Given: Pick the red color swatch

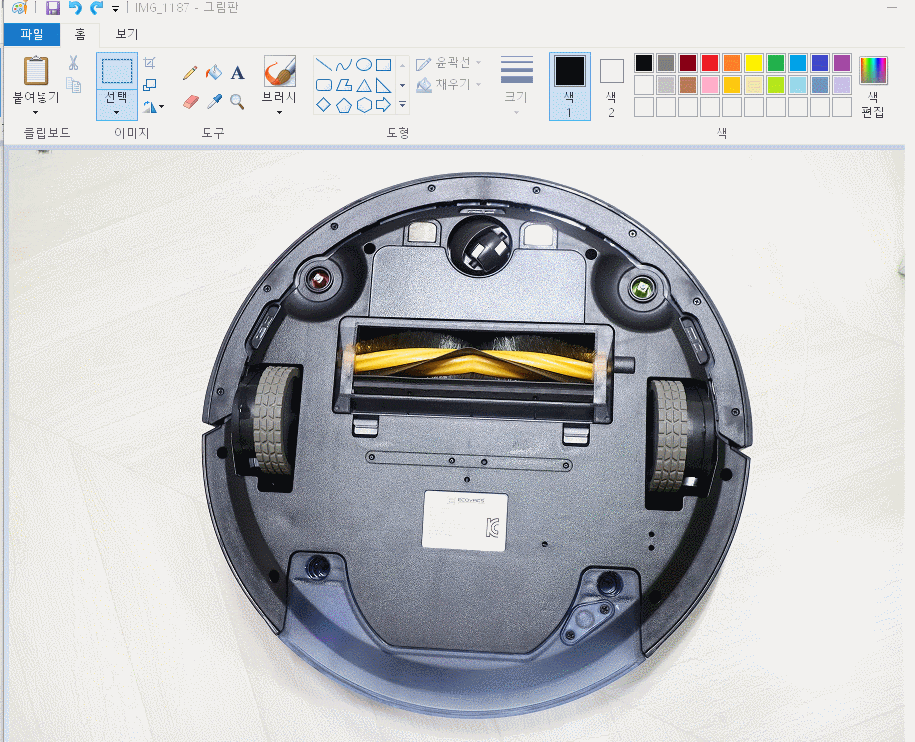Looking at the screenshot, I should [710, 62].
